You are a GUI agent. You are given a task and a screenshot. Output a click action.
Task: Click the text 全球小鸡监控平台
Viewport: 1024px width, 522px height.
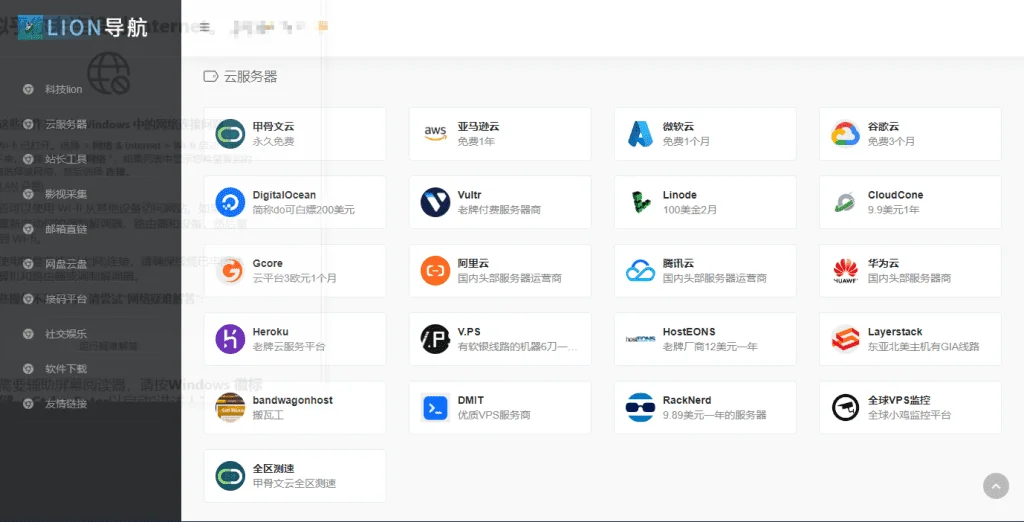point(909,415)
